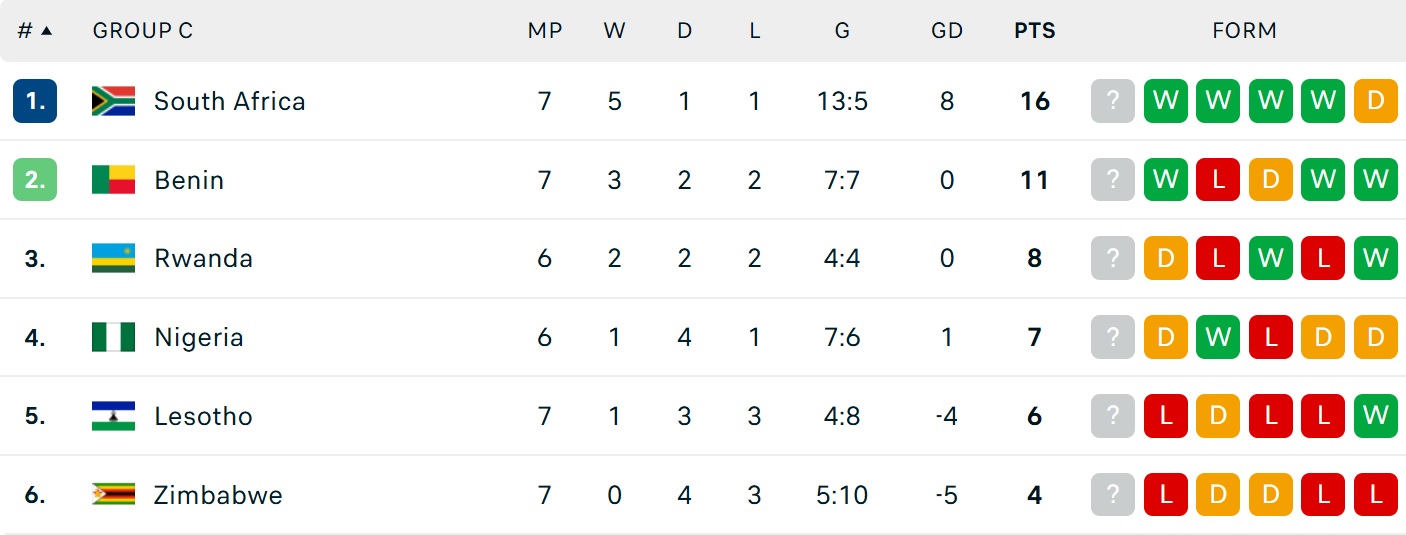Click South Africa's orange D form badge
The width and height of the screenshot is (1406, 535).
click(x=1375, y=101)
